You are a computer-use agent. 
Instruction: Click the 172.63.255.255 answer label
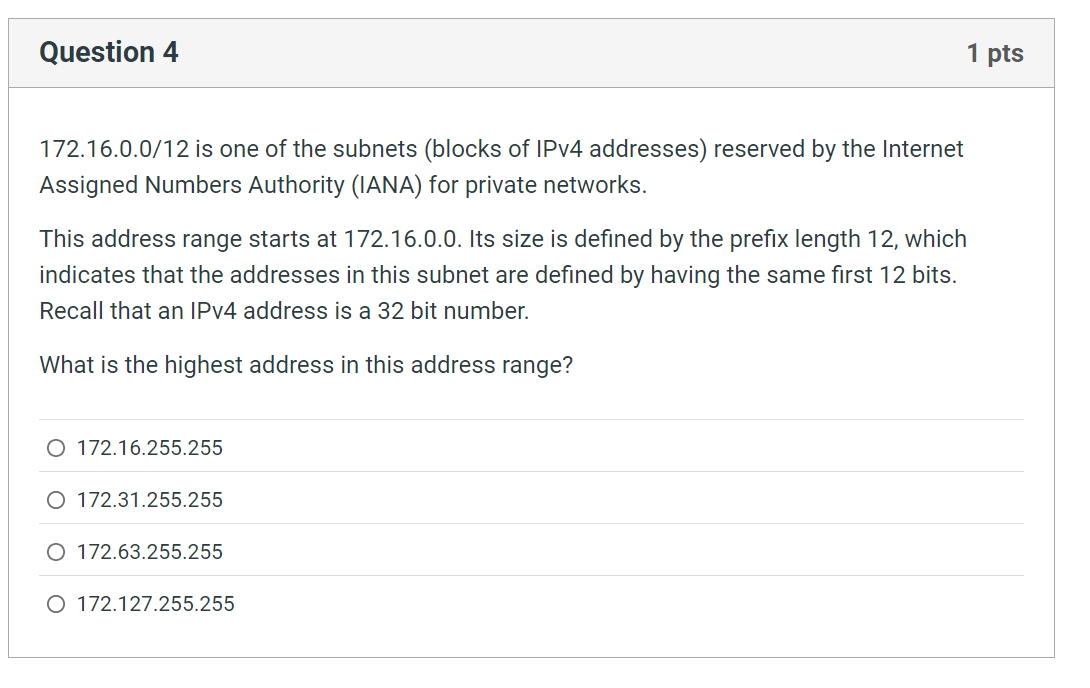[x=148, y=552]
